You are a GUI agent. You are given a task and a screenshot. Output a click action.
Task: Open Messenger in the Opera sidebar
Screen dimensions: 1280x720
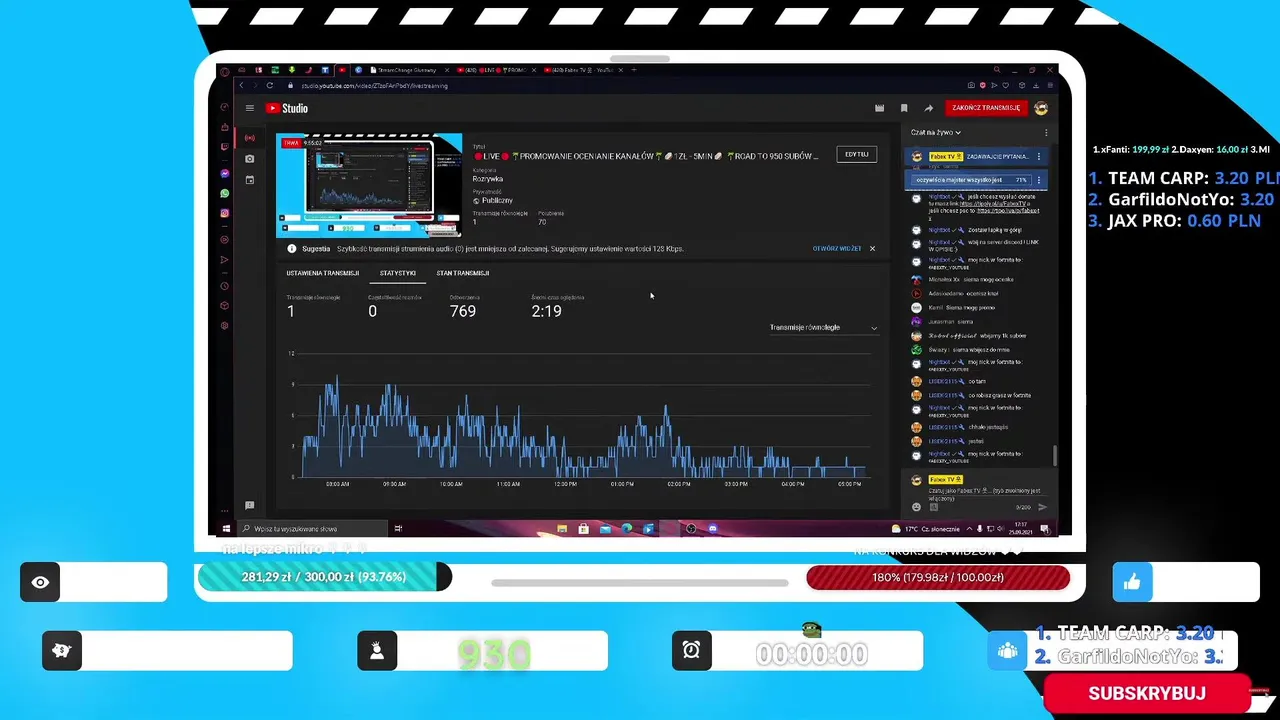[x=225, y=174]
